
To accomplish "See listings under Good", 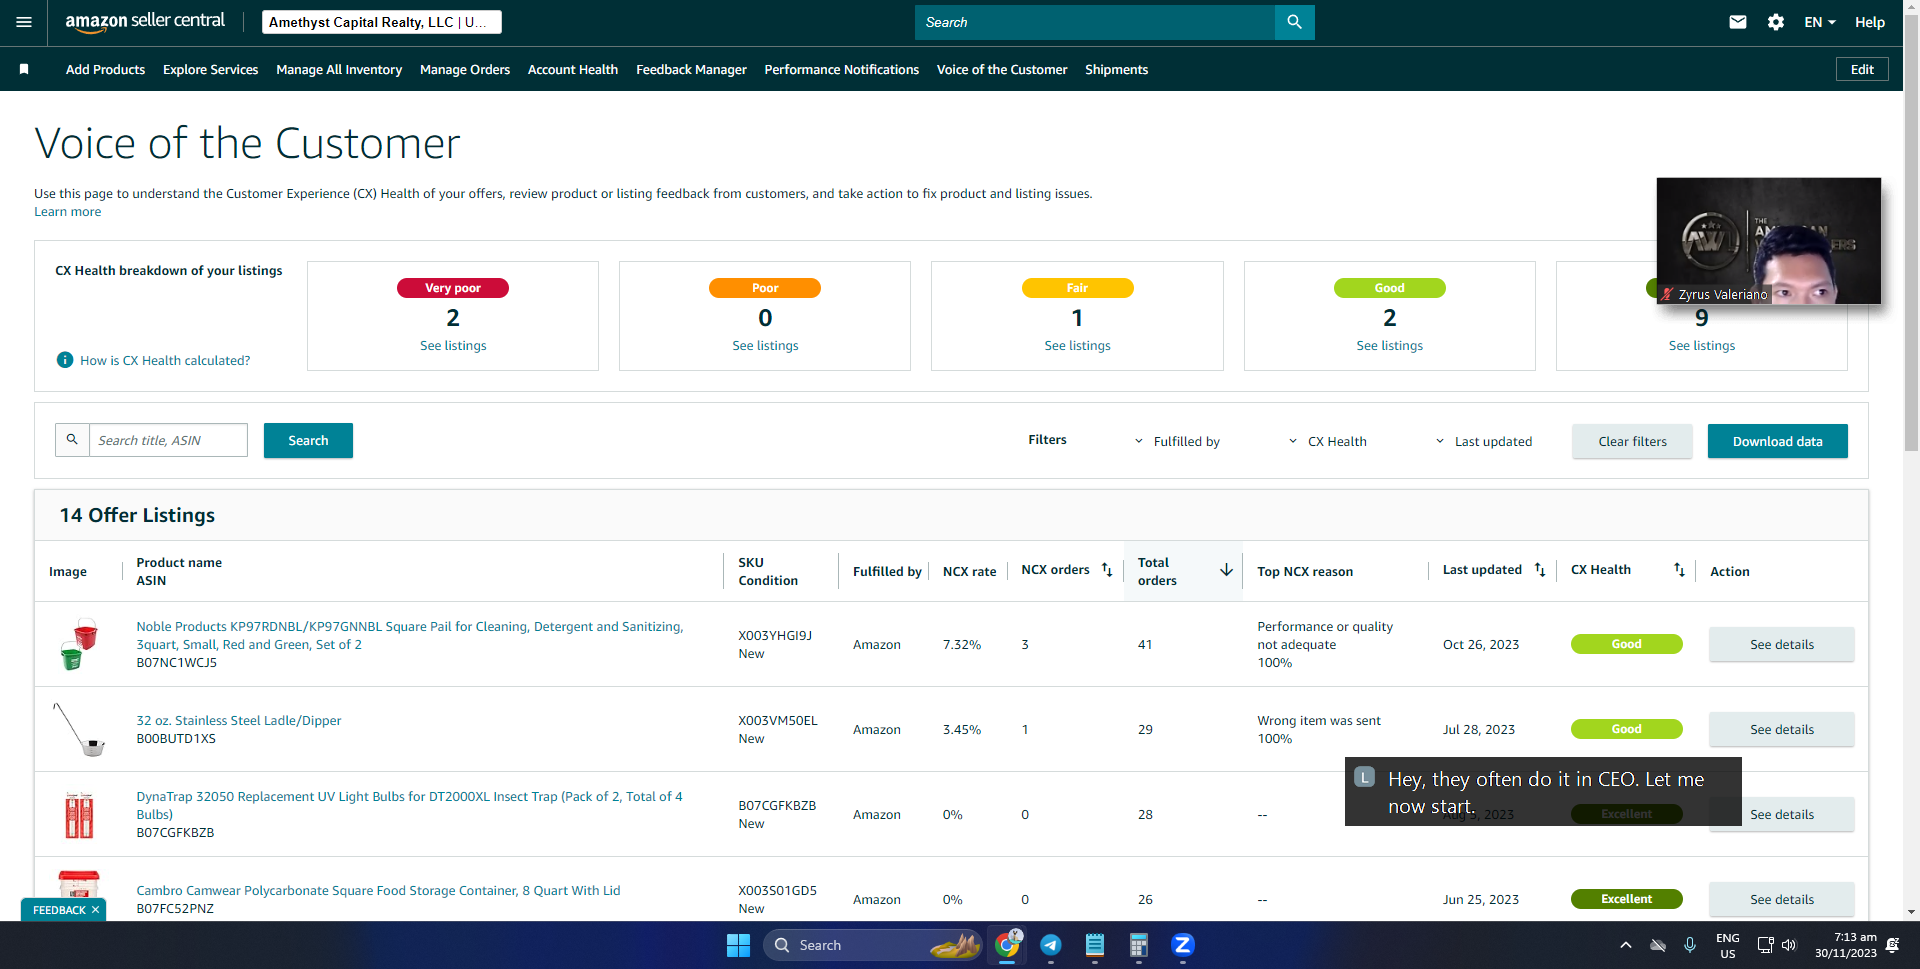I will (x=1389, y=345).
